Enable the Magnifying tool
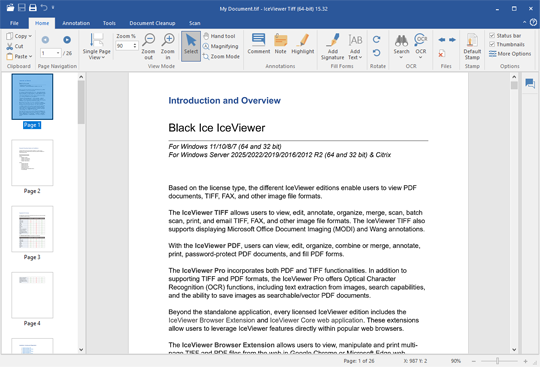 tap(220, 46)
